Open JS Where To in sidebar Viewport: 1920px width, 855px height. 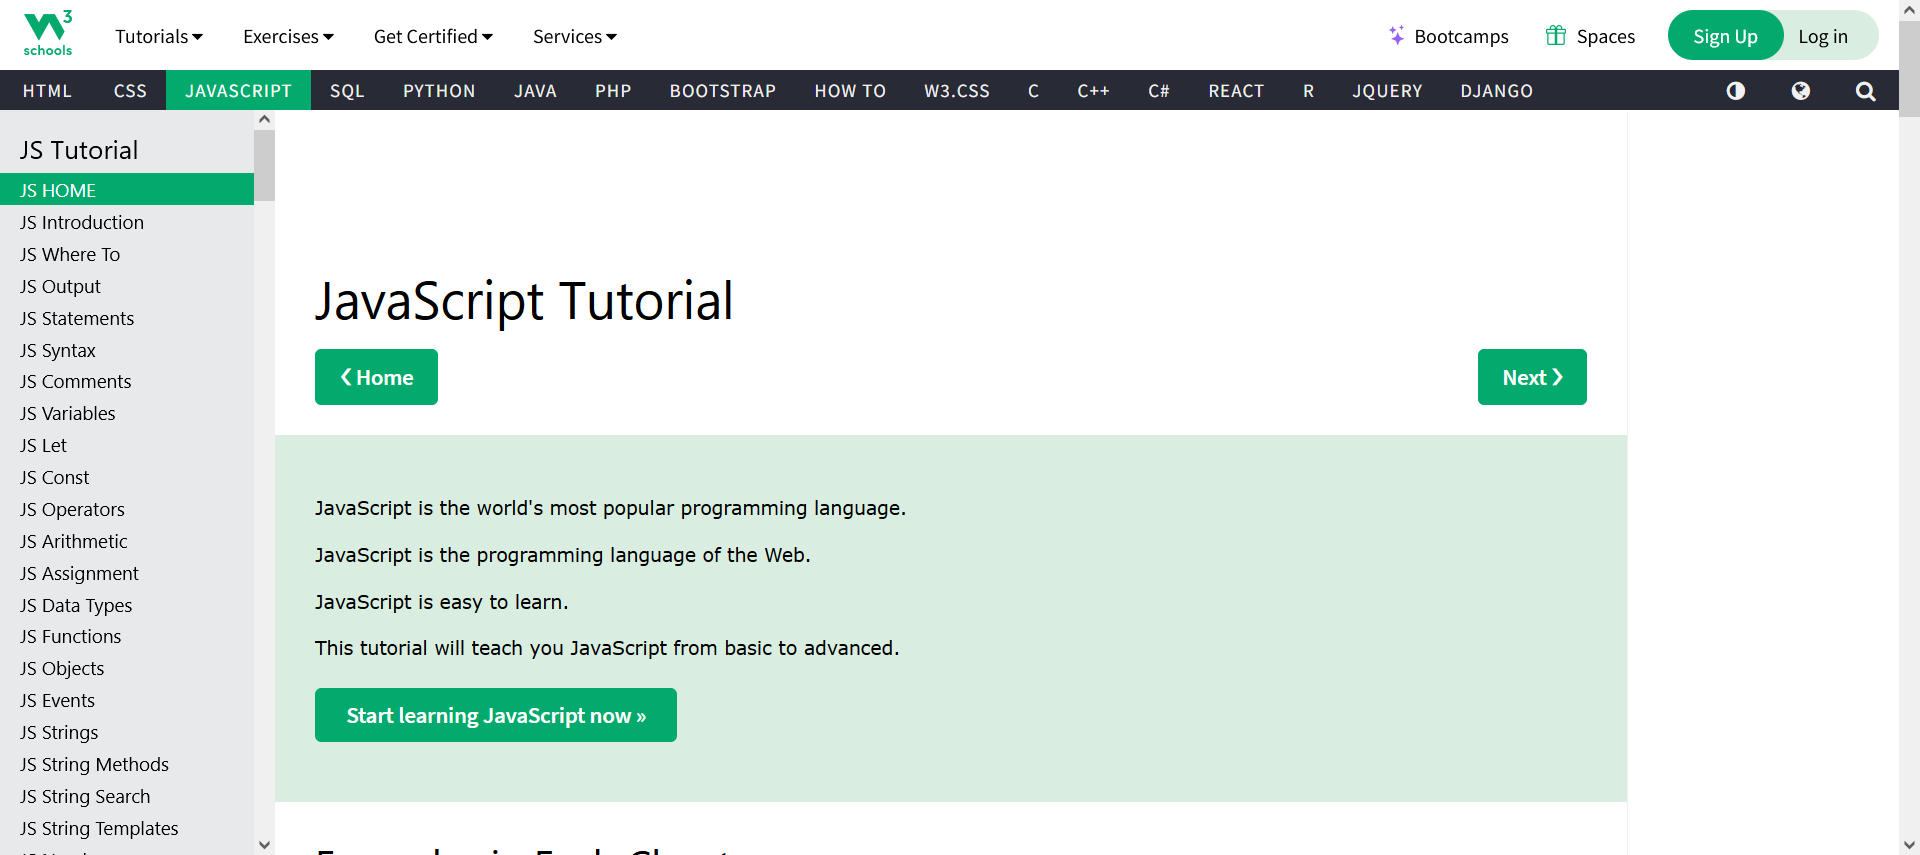pyautogui.click(x=127, y=254)
